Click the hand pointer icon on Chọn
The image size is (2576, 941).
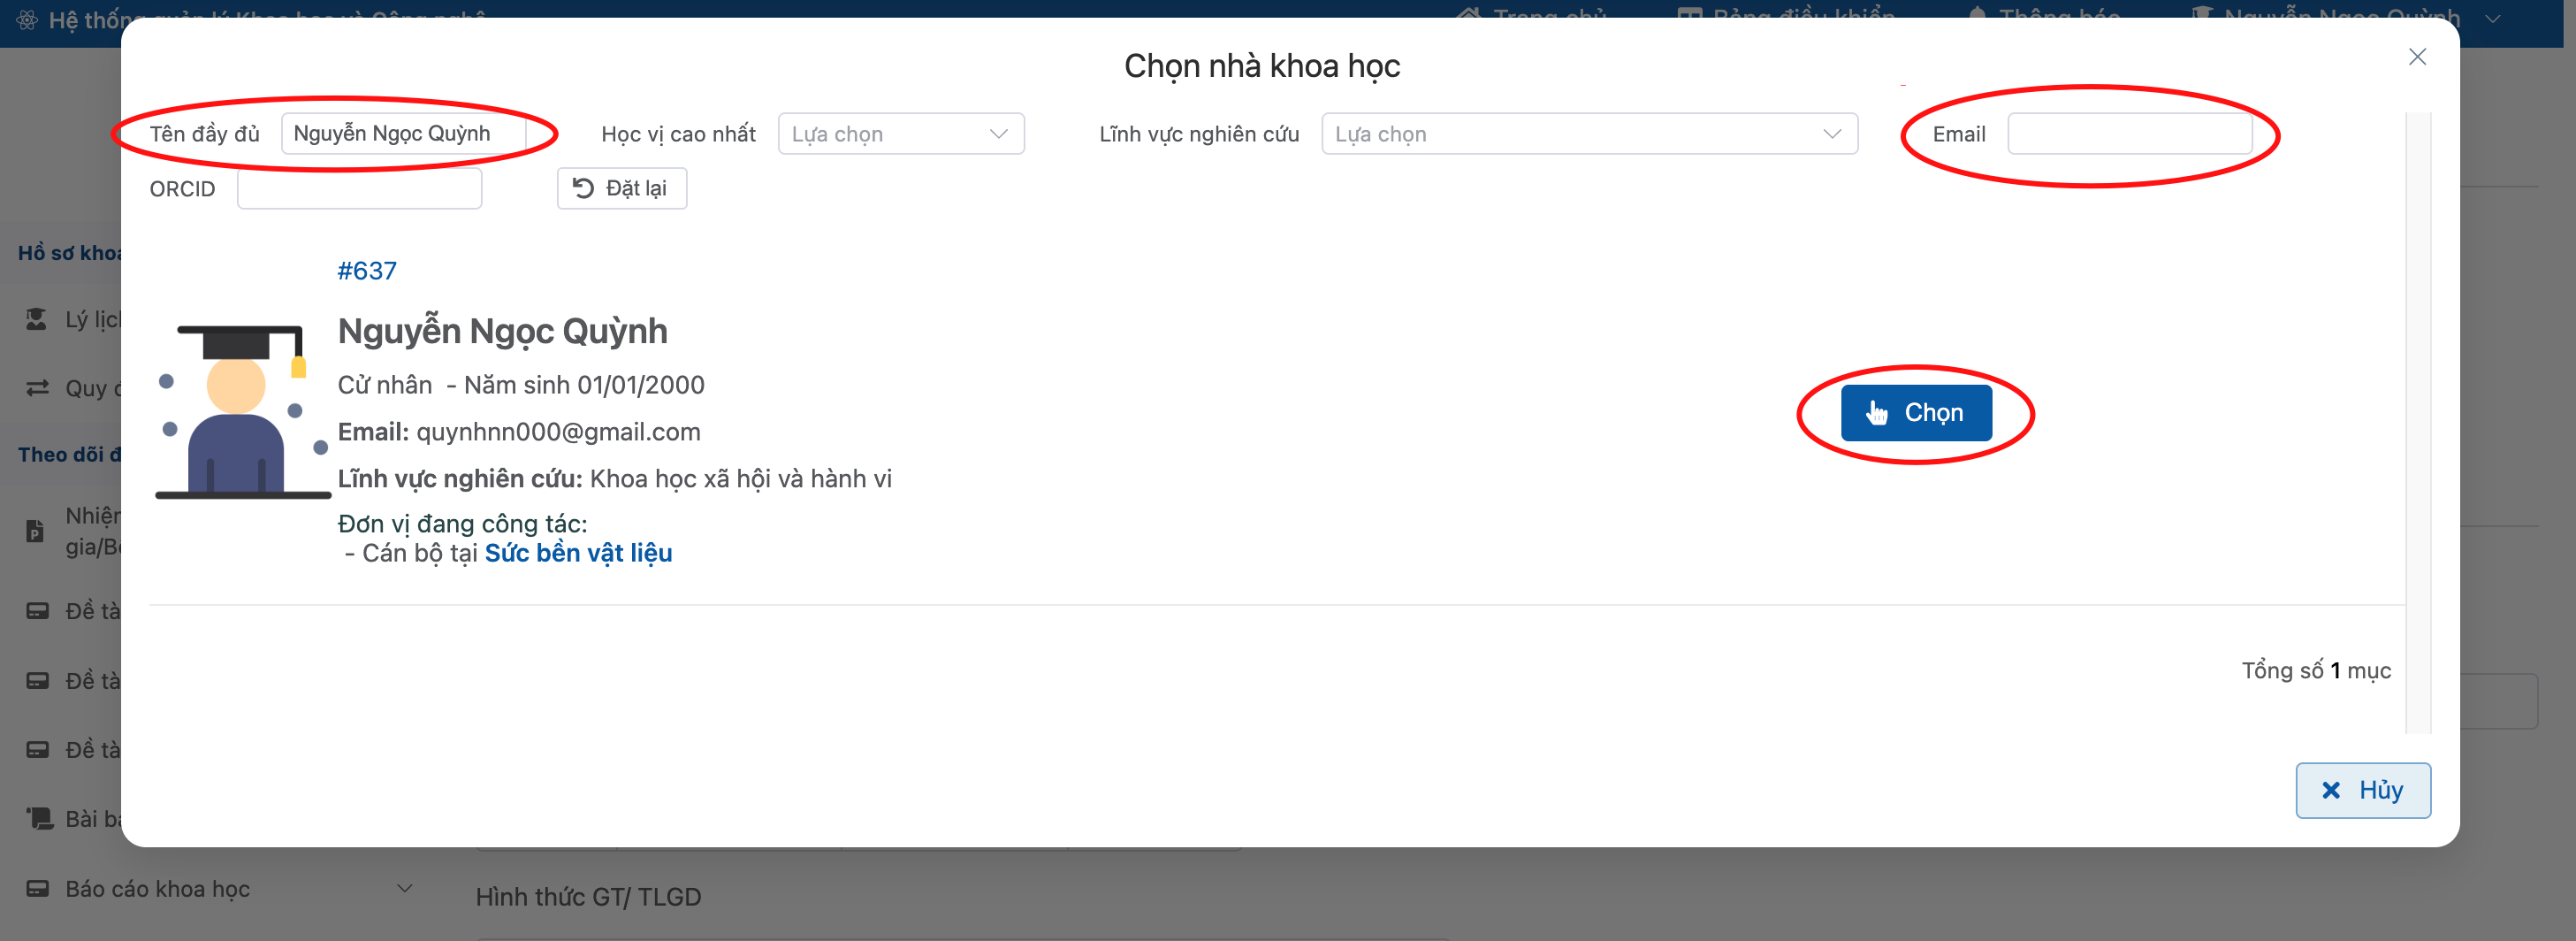point(1876,413)
